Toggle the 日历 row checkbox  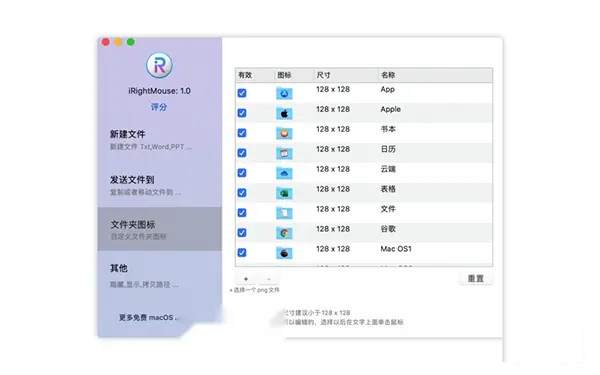click(x=242, y=153)
